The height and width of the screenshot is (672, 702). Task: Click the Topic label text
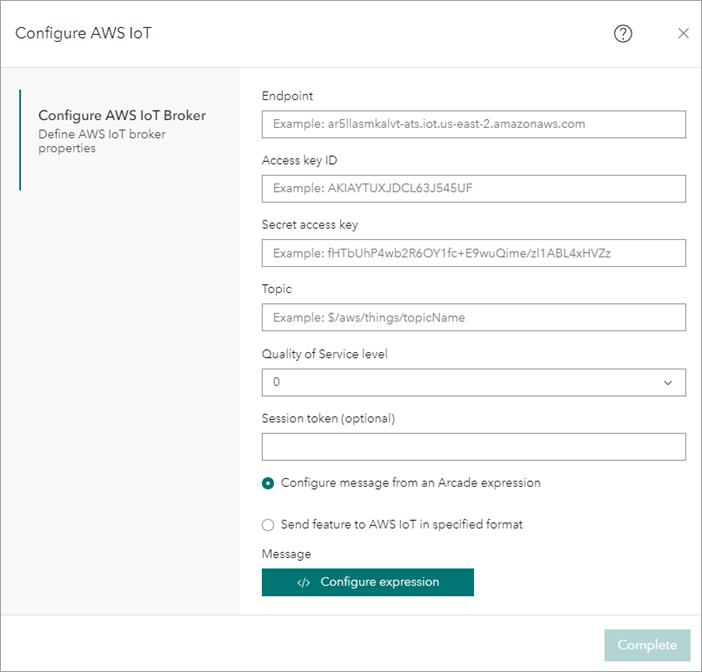tap(277, 289)
